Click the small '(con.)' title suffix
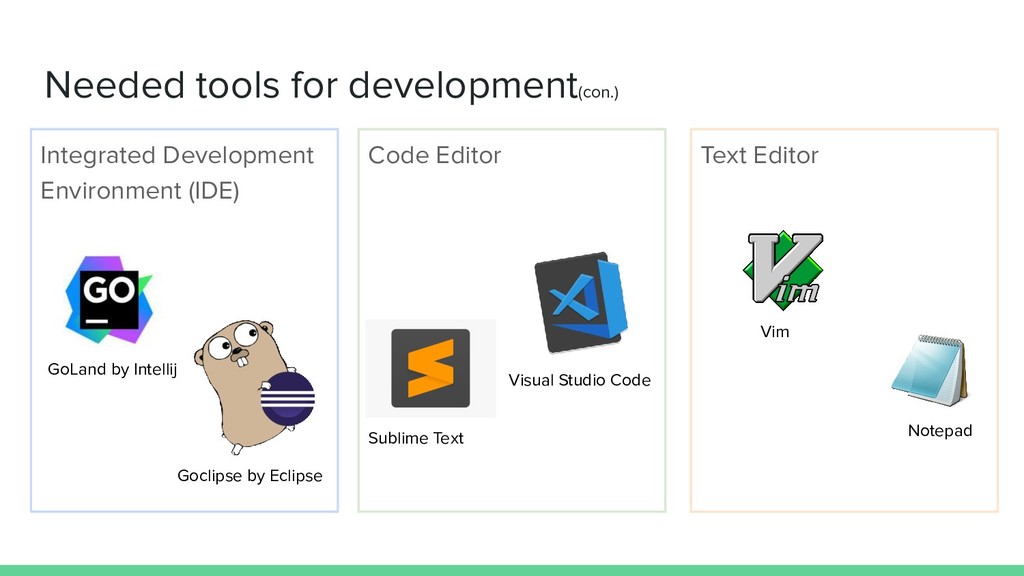Viewport: 1024px width, 576px height. pos(598,92)
